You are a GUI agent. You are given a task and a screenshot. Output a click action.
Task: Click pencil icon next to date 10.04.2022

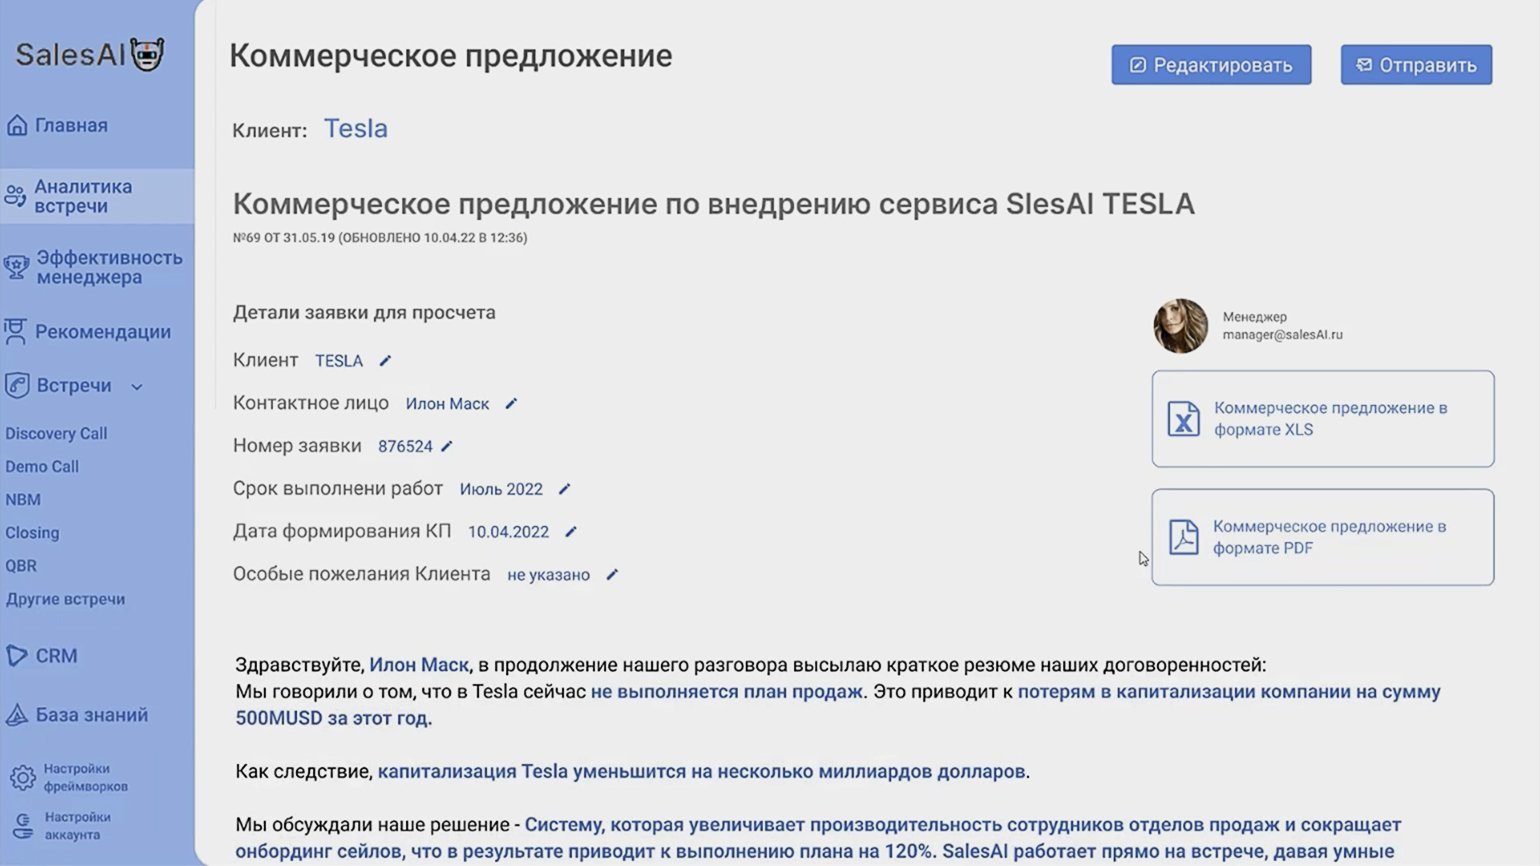[571, 532]
